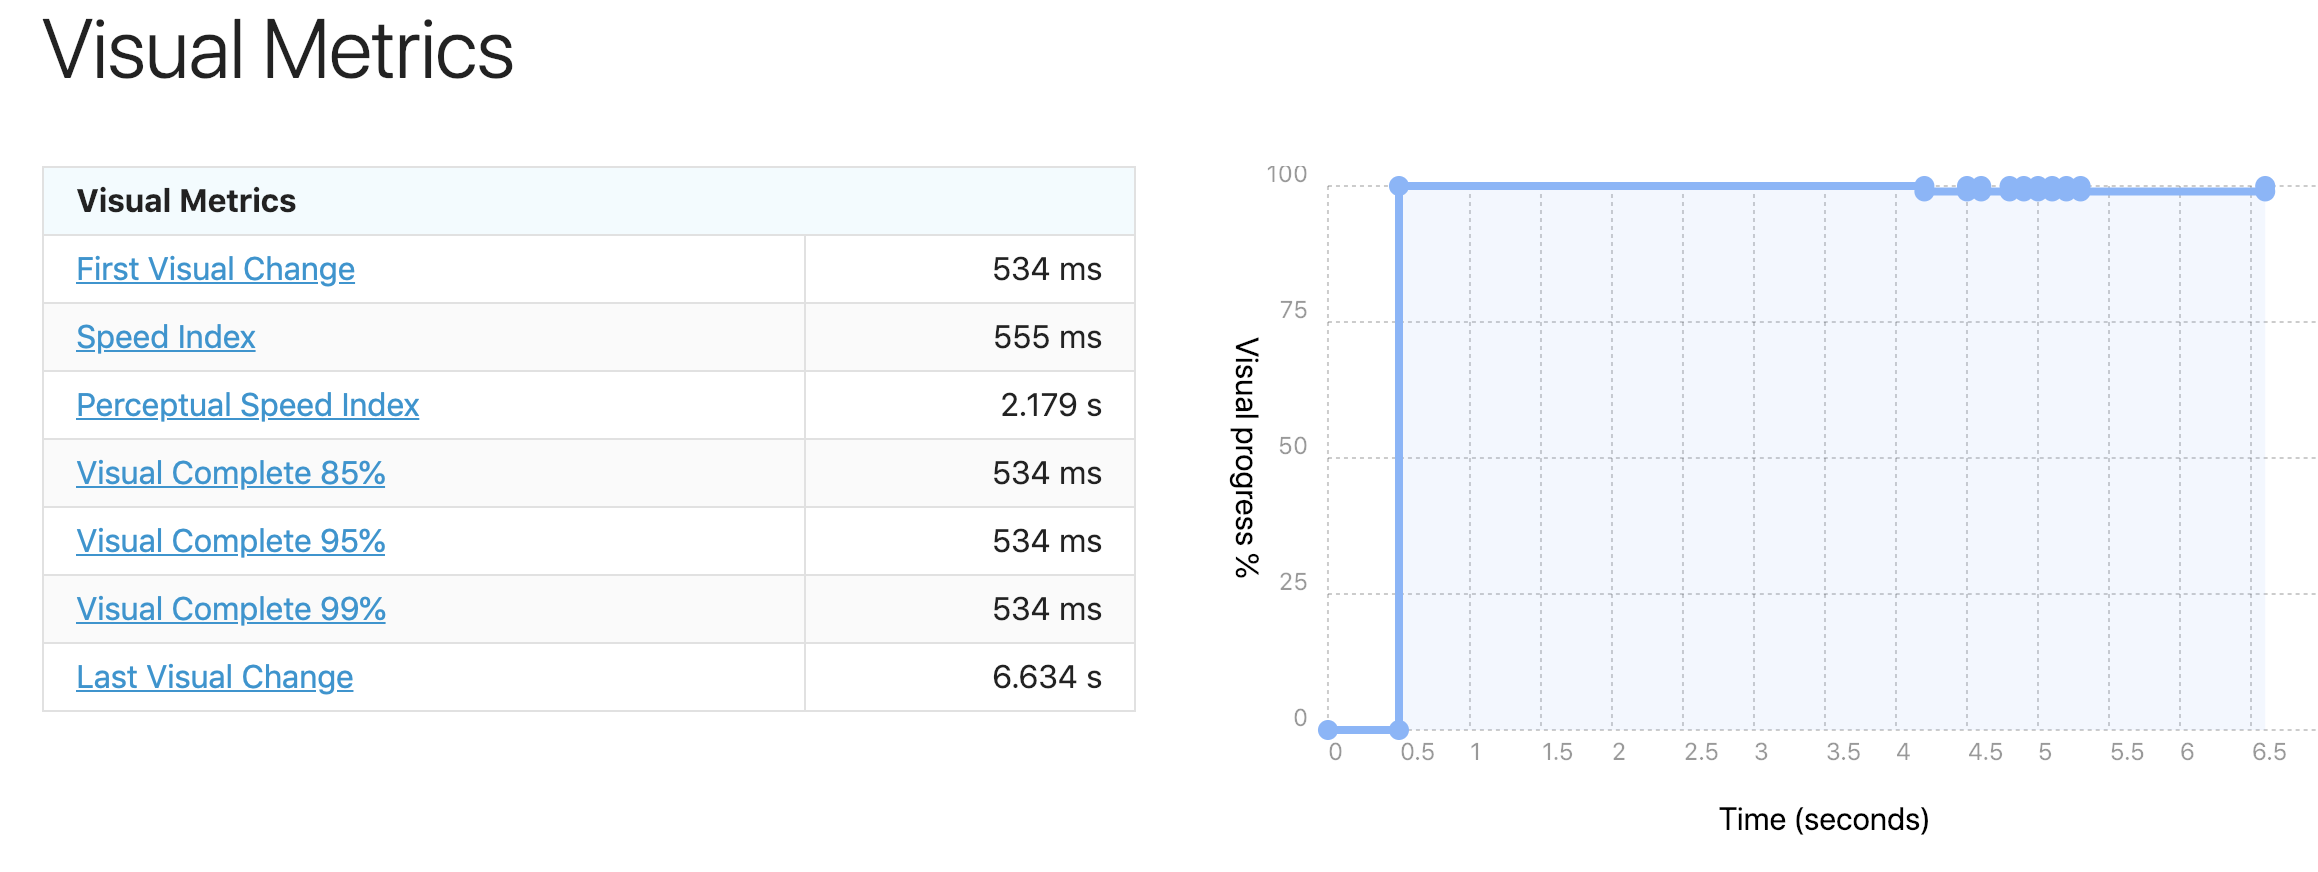The height and width of the screenshot is (872, 2318).
Task: Click the chart point at 0% near 0.5 seconds
Action: coord(1399,730)
